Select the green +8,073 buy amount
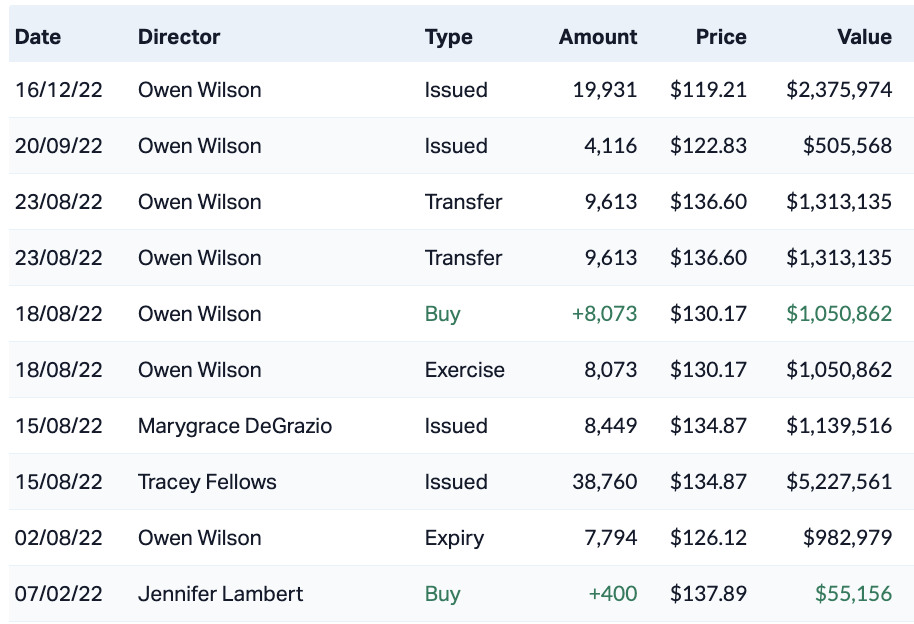This screenshot has height=624, width=914. (604, 314)
